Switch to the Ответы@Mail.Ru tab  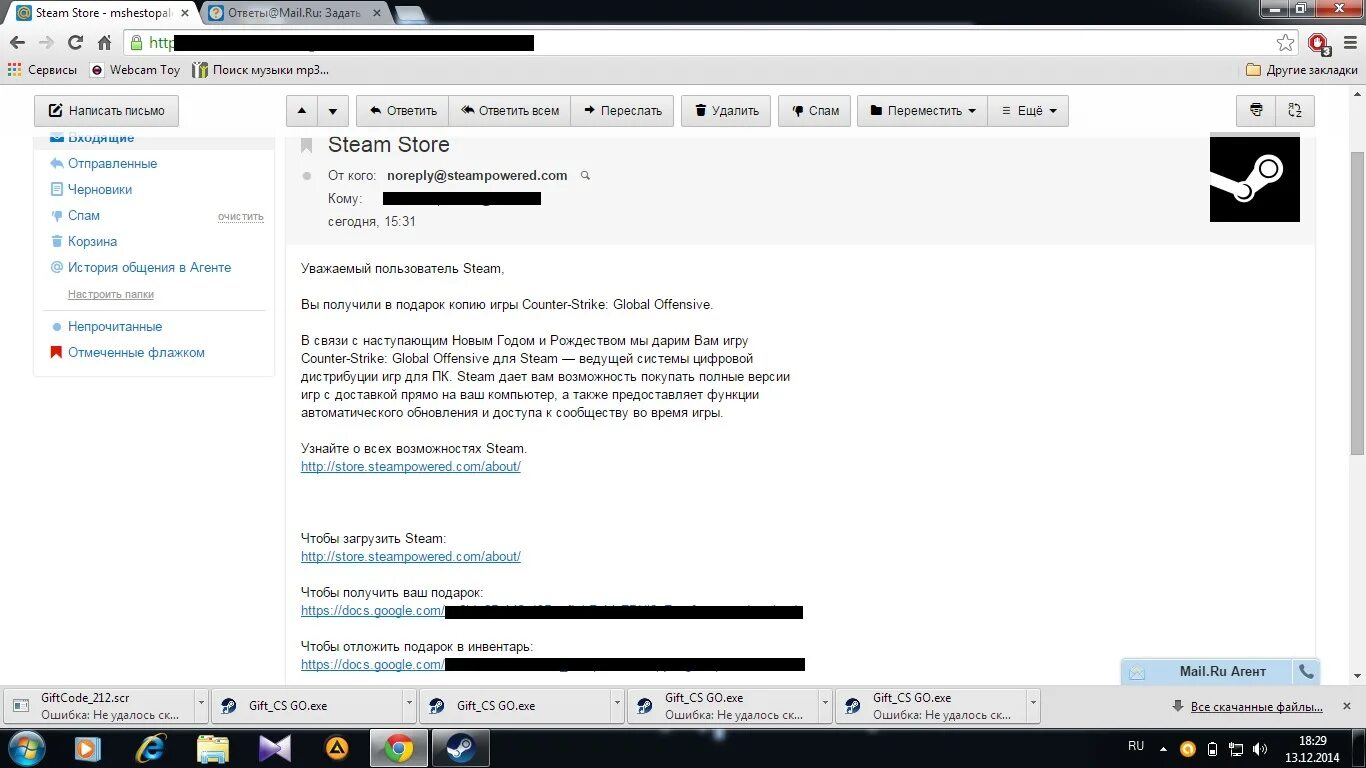click(291, 13)
